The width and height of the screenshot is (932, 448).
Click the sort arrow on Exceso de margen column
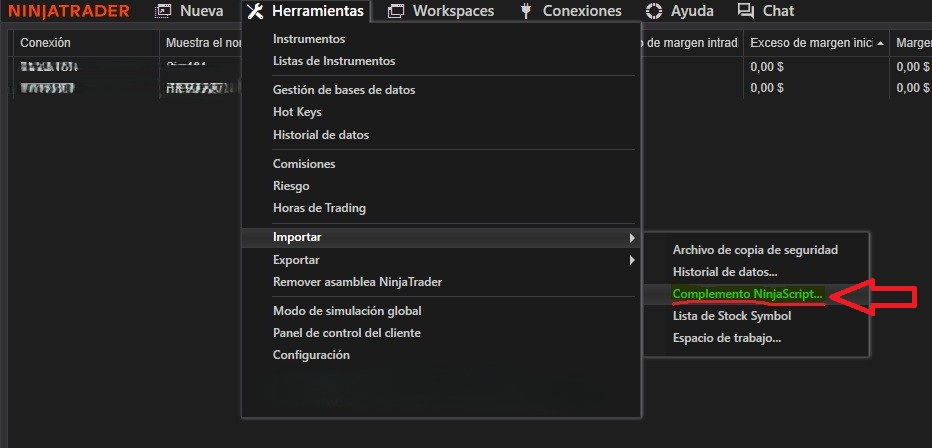point(880,43)
